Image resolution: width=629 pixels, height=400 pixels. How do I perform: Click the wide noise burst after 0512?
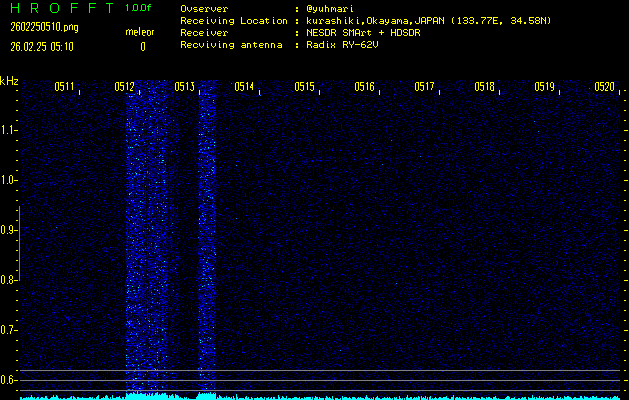click(146, 237)
